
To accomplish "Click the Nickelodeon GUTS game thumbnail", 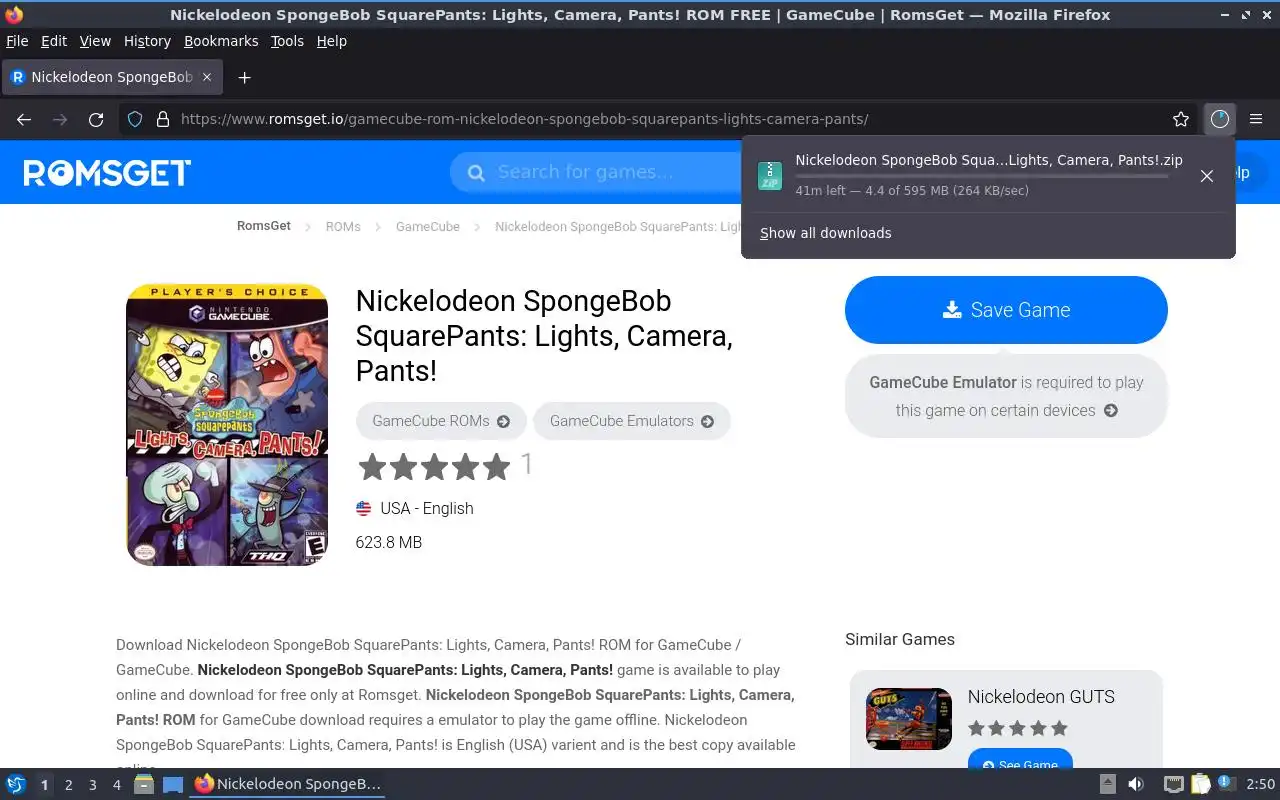I will pos(909,719).
